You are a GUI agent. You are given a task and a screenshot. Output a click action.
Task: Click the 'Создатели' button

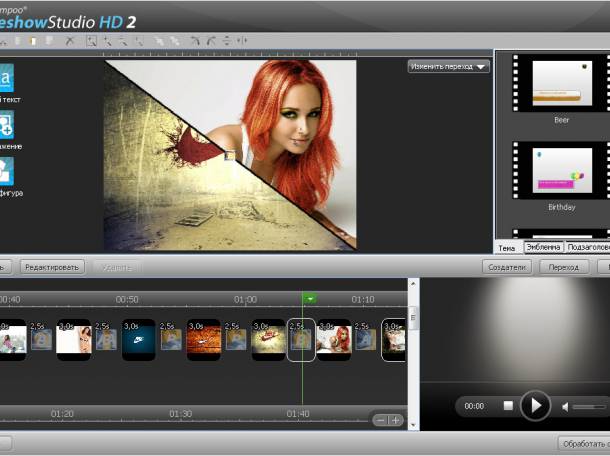point(506,267)
